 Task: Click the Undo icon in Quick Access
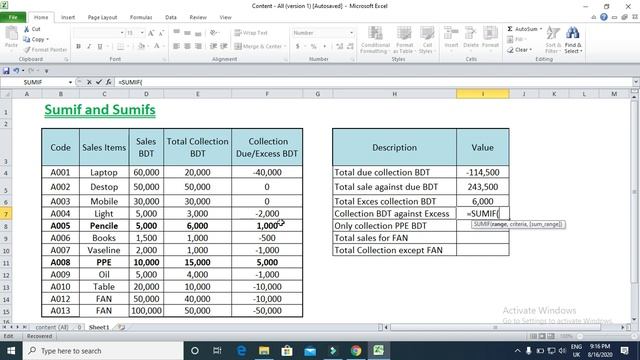[16, 71]
